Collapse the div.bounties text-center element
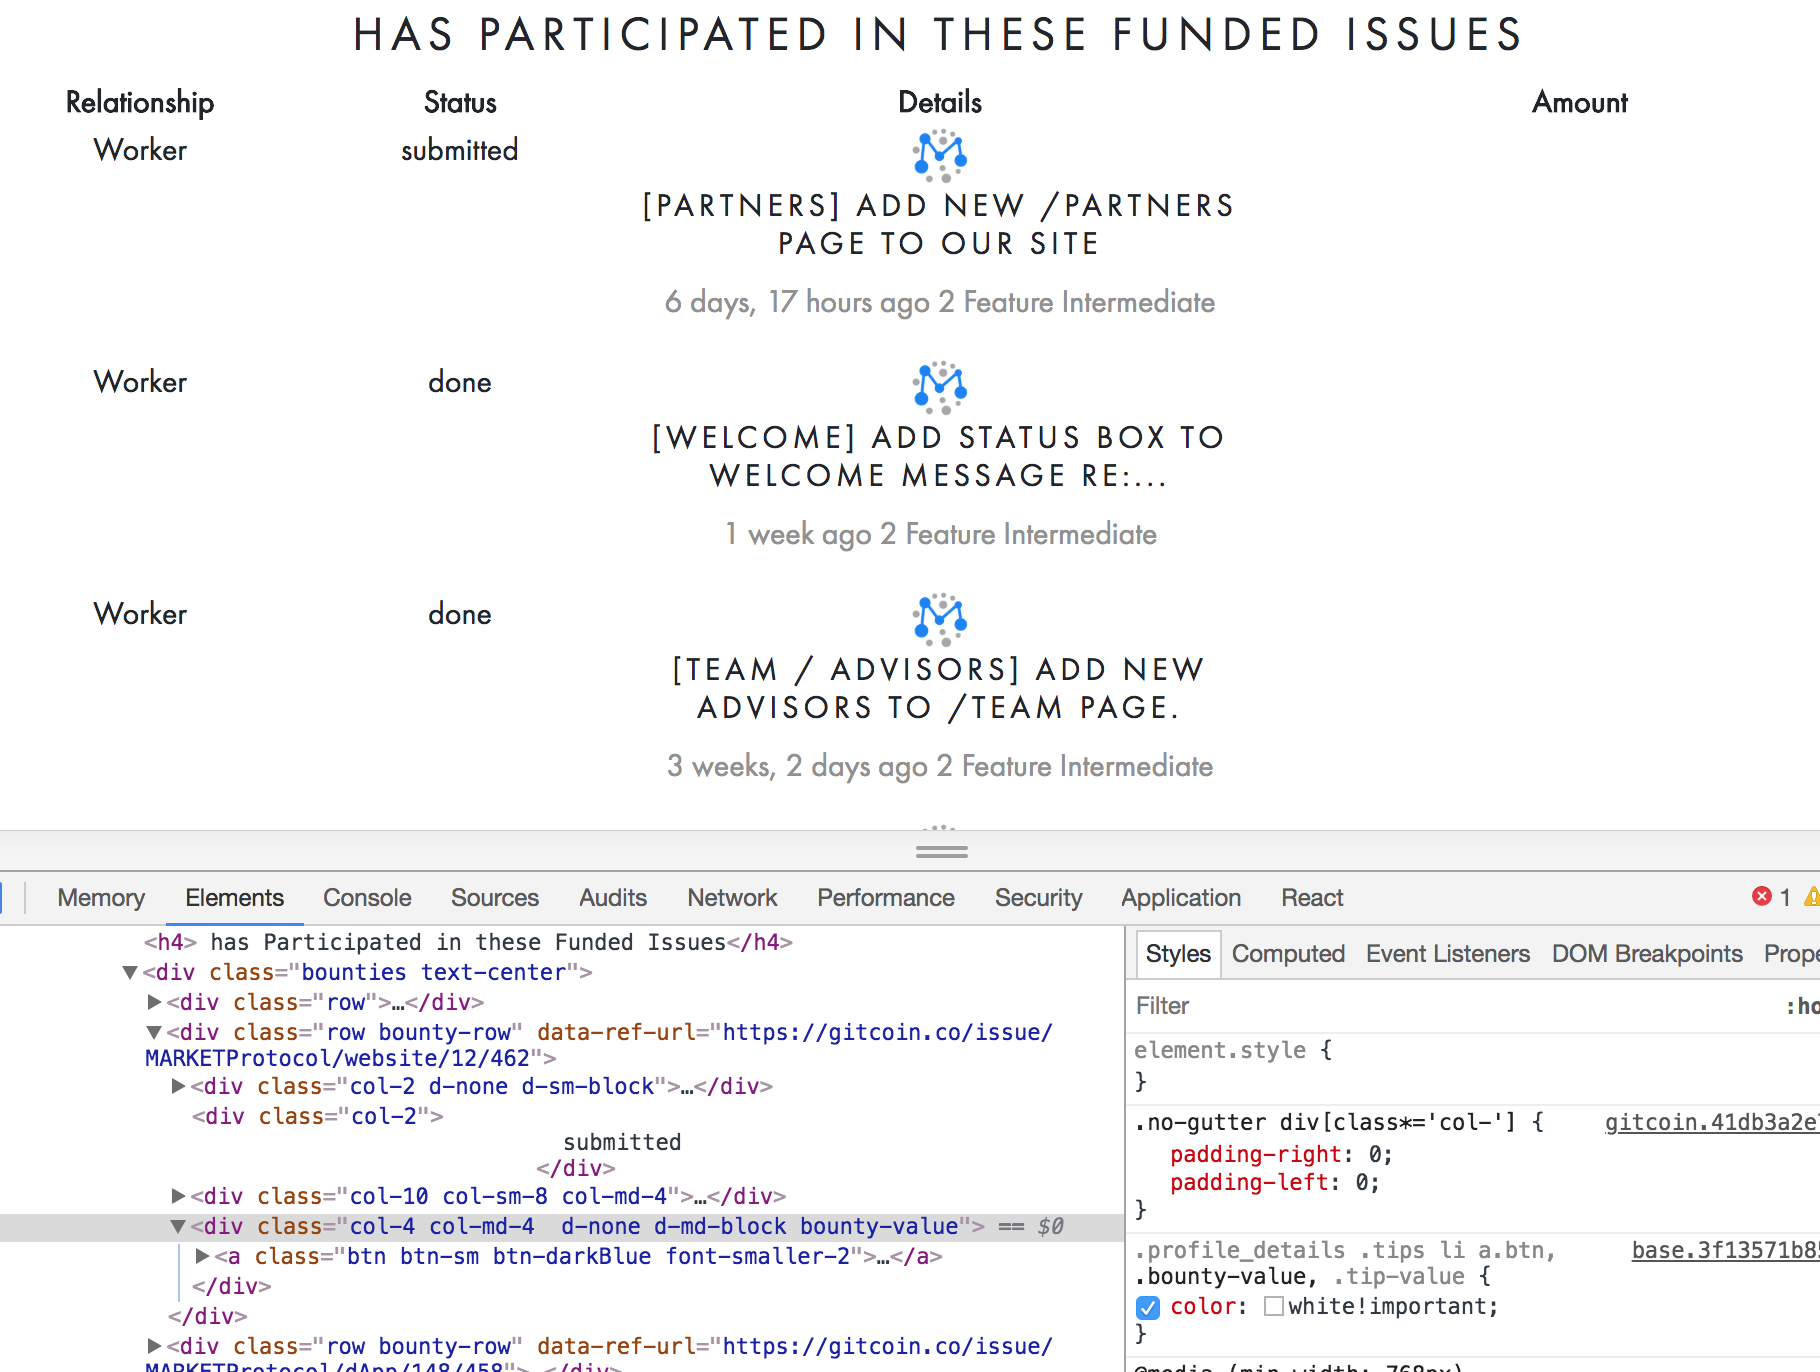 (x=128, y=972)
